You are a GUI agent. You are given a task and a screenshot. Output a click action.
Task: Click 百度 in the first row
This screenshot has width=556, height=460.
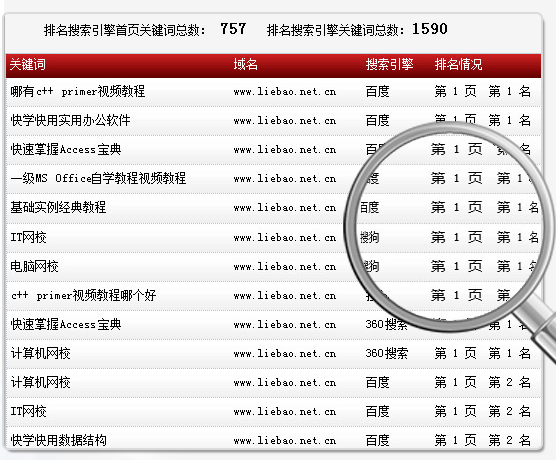pyautogui.click(x=378, y=92)
